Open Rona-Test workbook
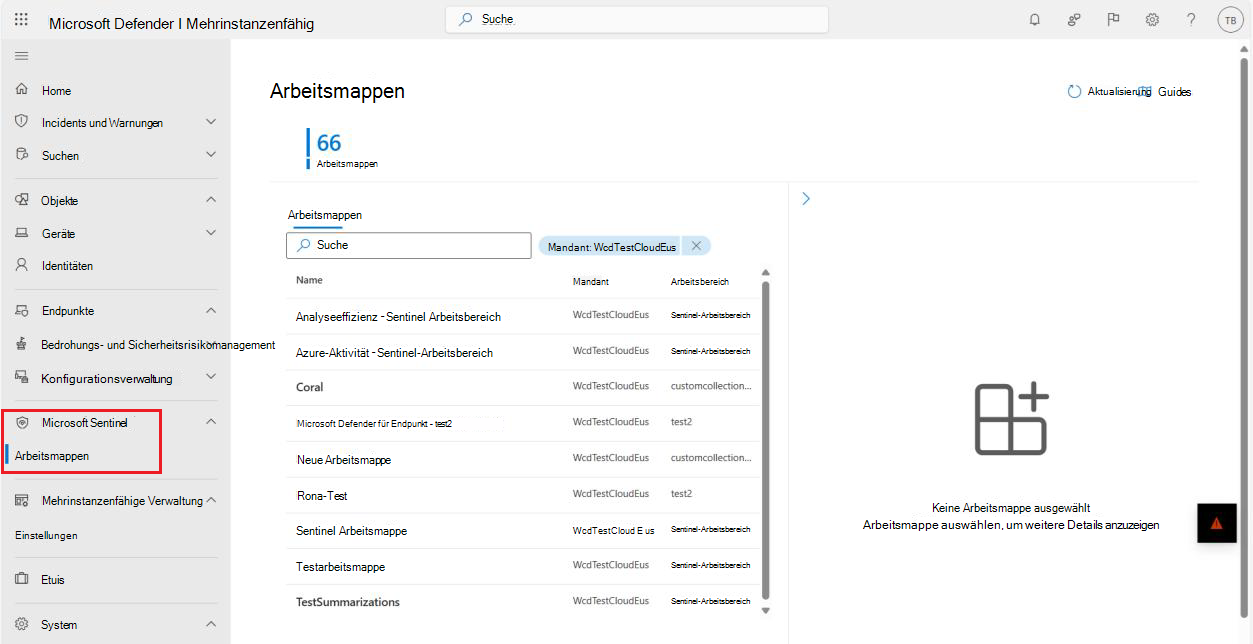Image resolution: width=1253 pixels, height=644 pixels. pos(322,495)
